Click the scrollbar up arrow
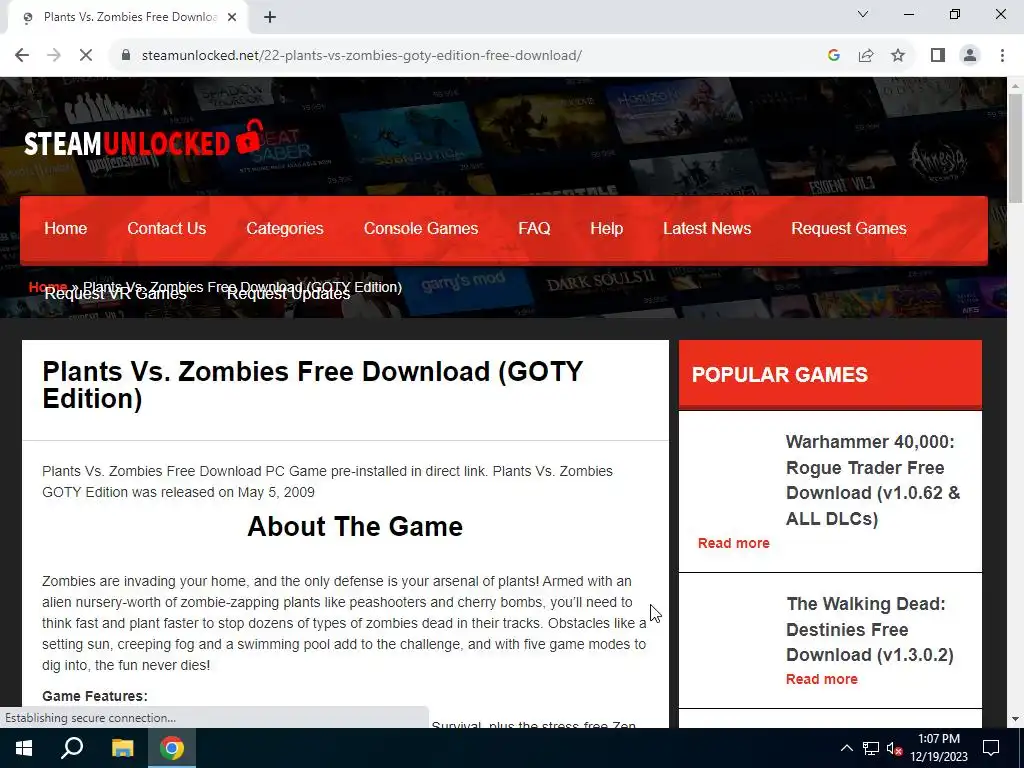This screenshot has height=768, width=1024. [1015, 86]
